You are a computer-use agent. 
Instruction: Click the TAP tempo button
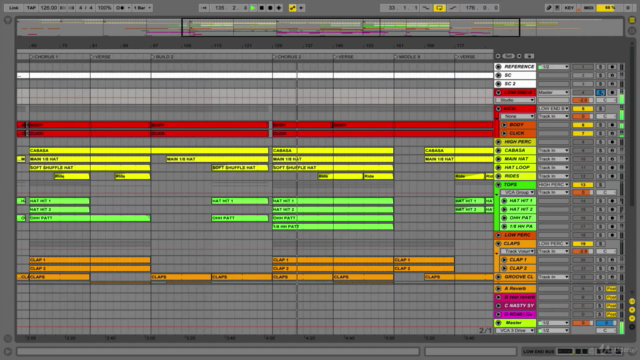pyautogui.click(x=31, y=8)
